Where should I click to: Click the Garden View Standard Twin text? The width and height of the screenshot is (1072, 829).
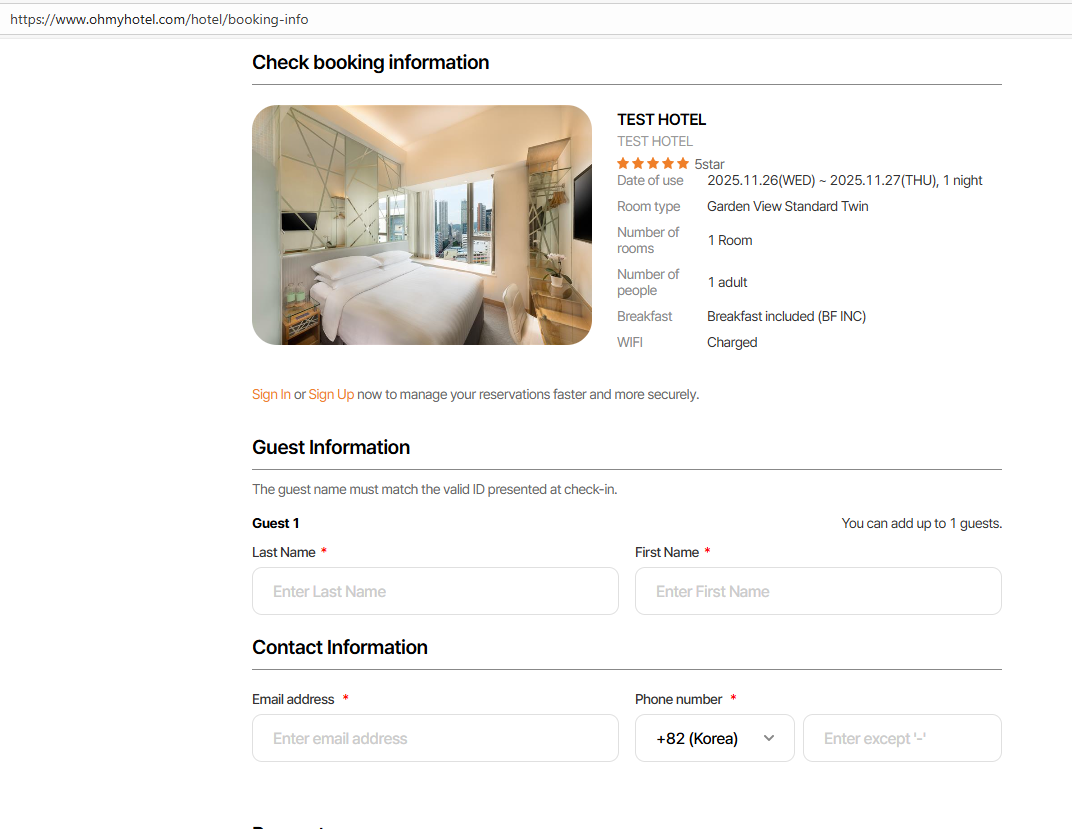788,207
